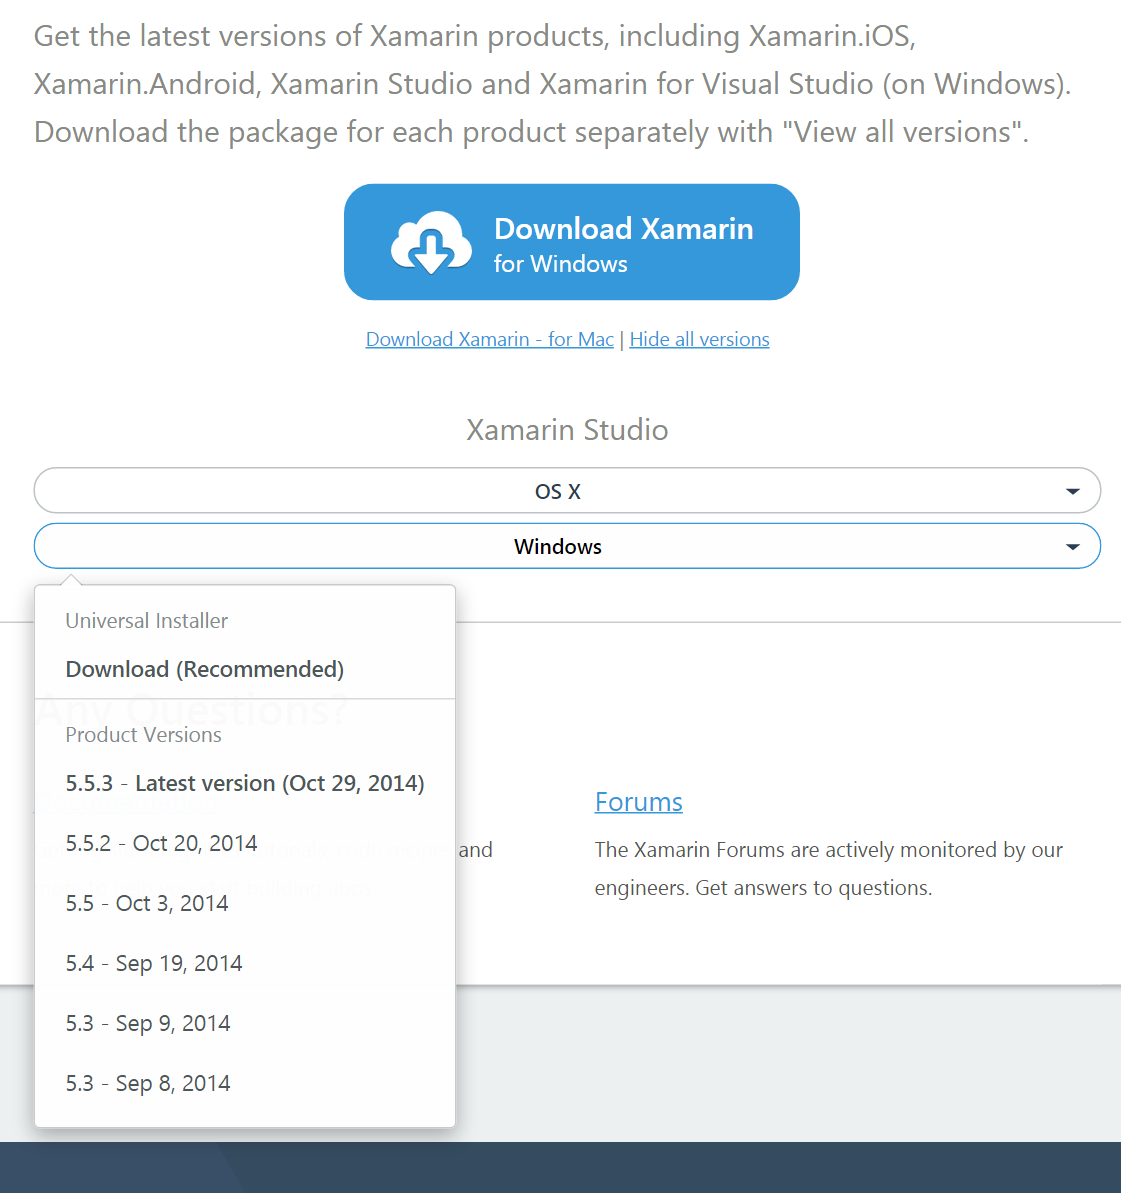This screenshot has width=1121, height=1193.
Task: Choose version 5.4 - Sep 19, 2014
Action: [154, 963]
